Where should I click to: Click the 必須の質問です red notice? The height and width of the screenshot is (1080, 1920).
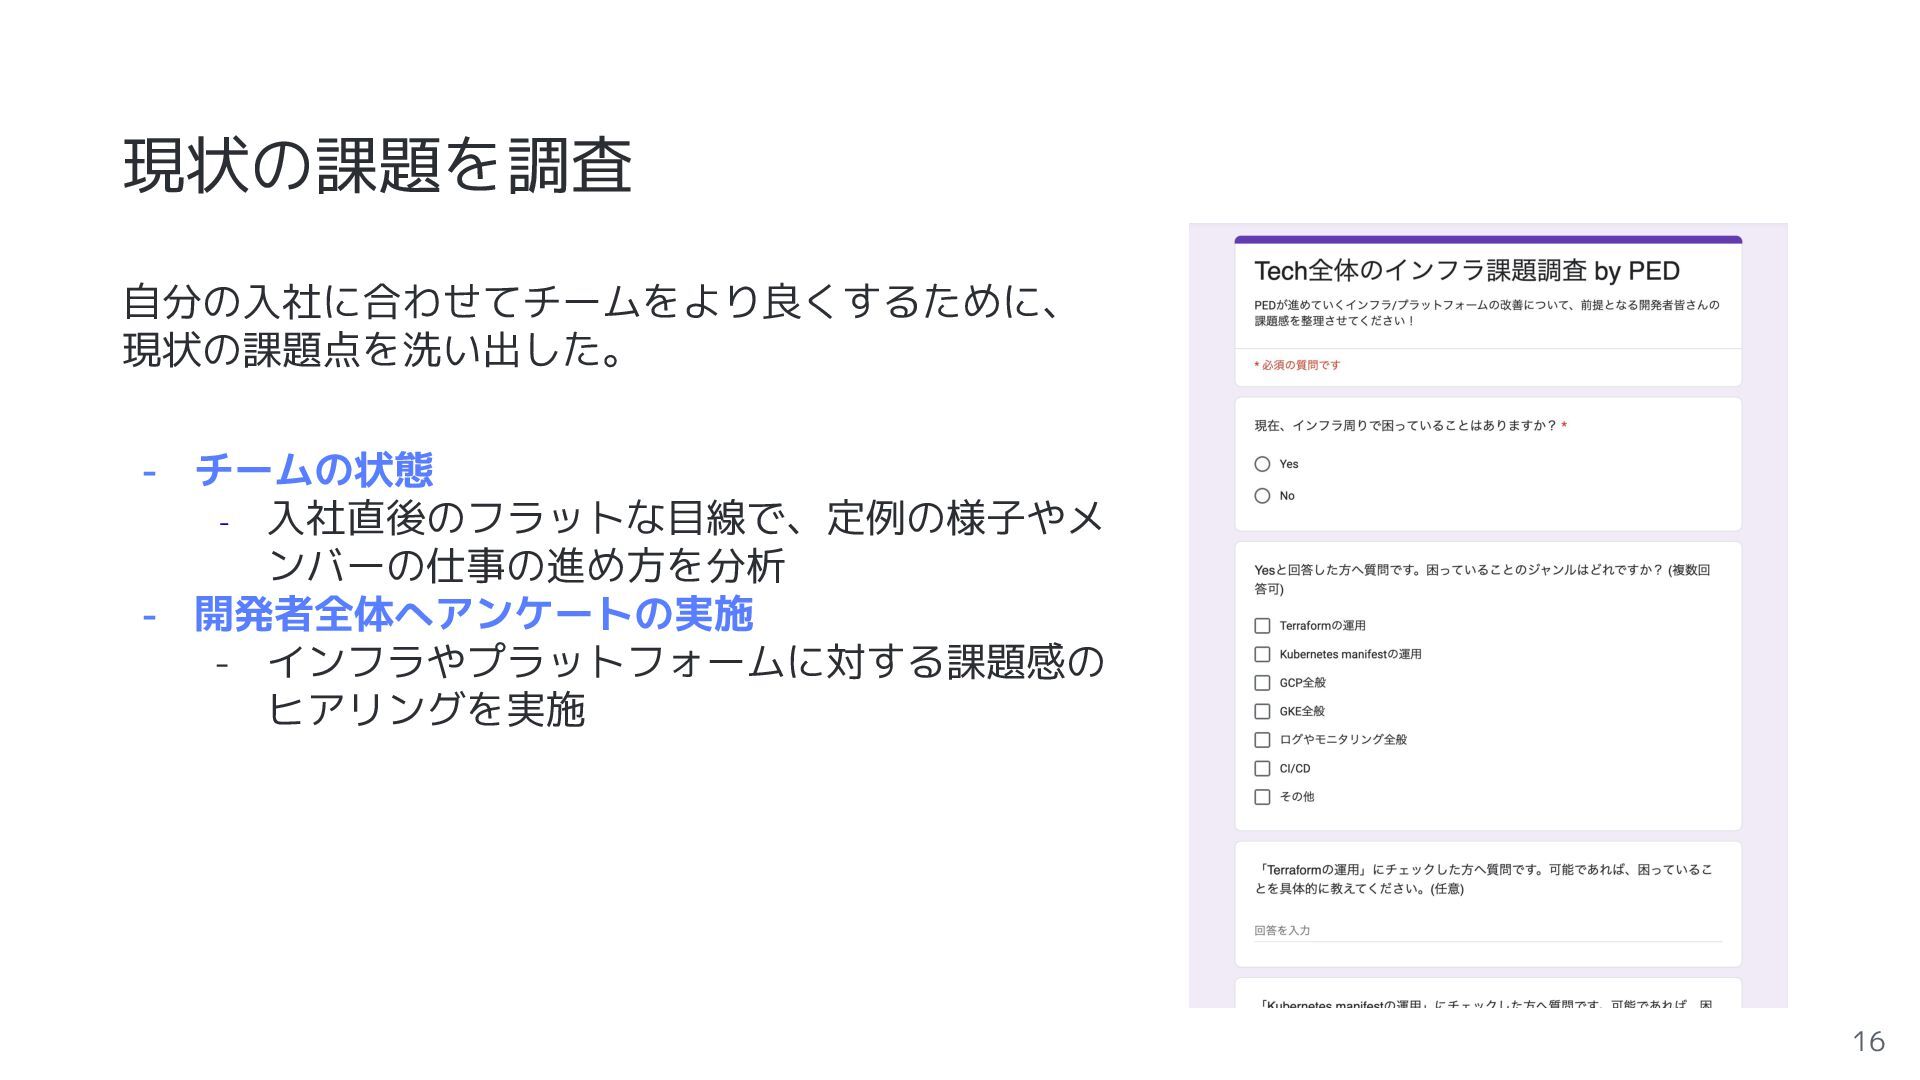(1297, 366)
